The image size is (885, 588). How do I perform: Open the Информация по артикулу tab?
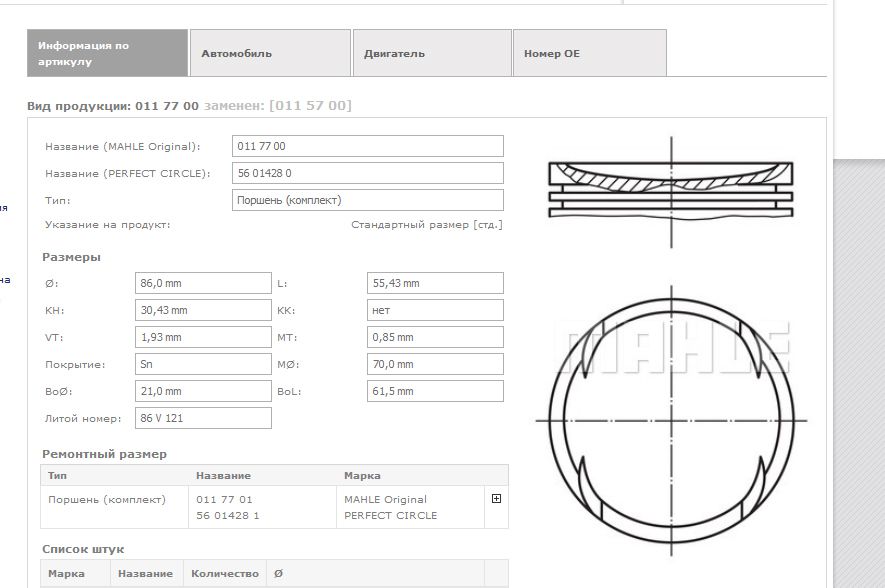(x=107, y=53)
